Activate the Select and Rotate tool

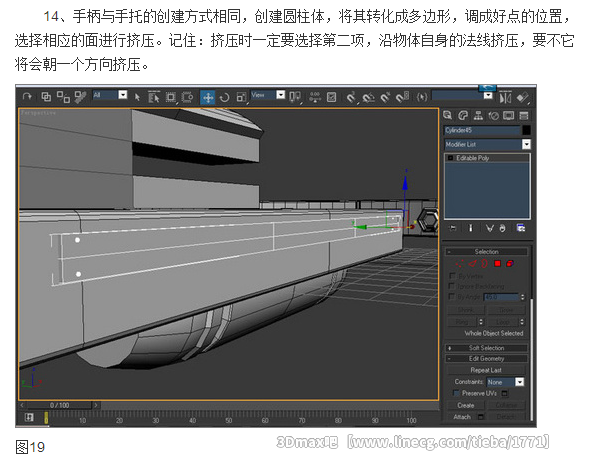tap(224, 97)
